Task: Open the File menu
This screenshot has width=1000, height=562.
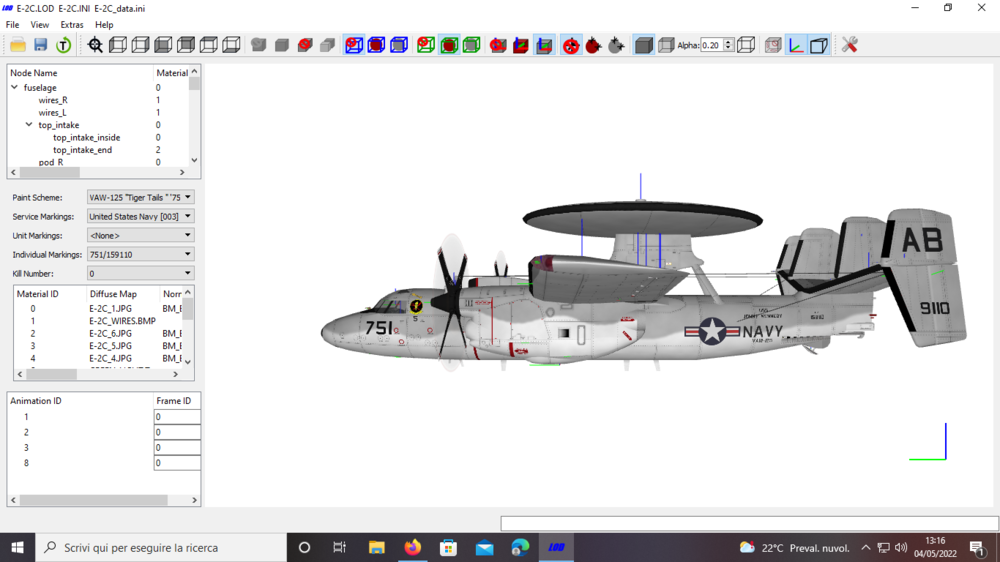Action: (x=12, y=25)
